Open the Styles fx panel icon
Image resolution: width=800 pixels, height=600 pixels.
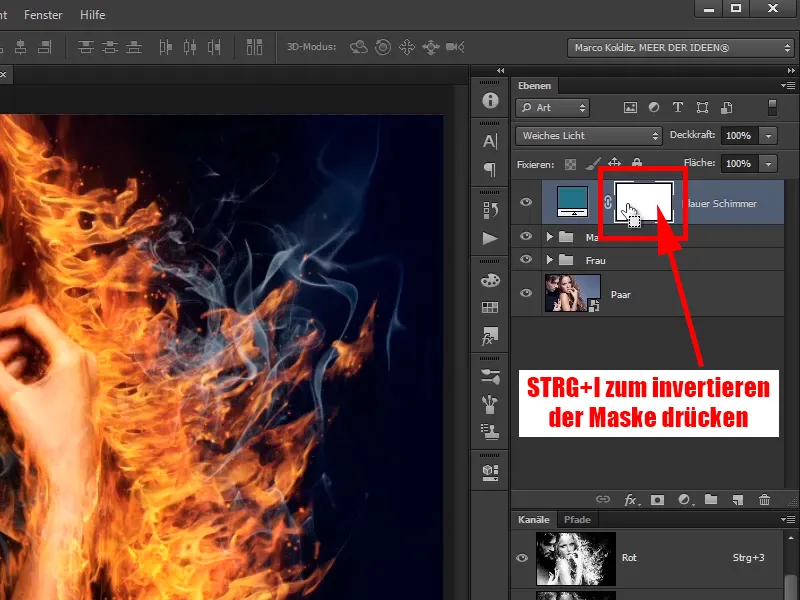490,337
